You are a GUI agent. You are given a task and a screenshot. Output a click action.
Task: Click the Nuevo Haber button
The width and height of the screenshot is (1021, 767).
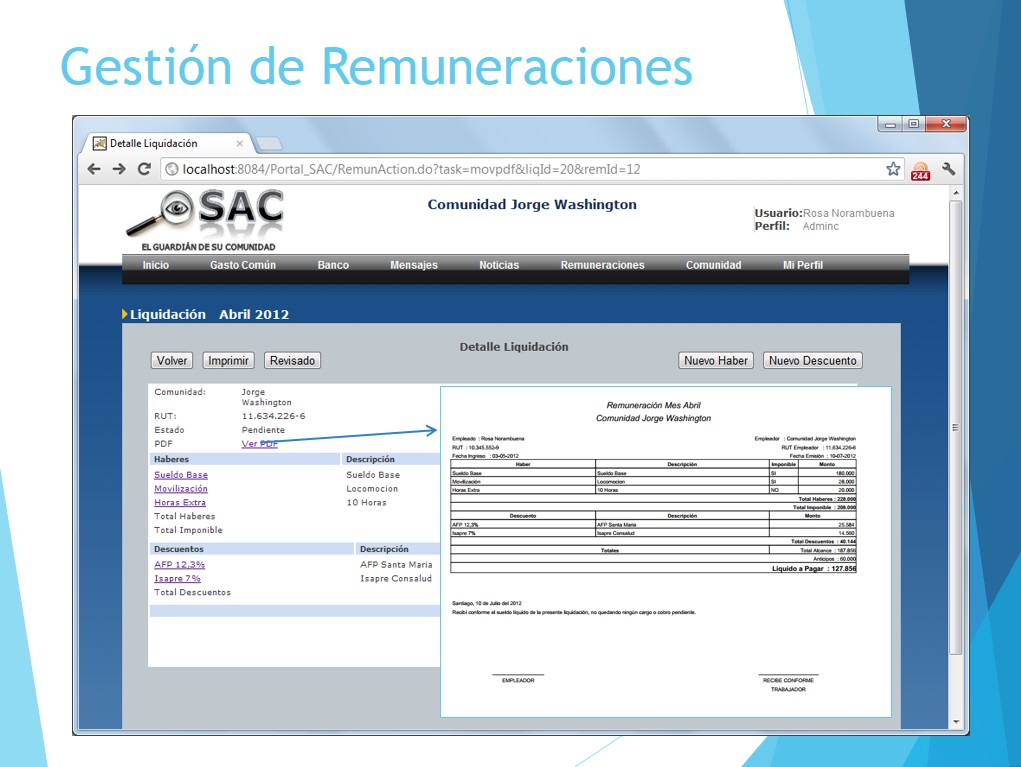(x=716, y=361)
